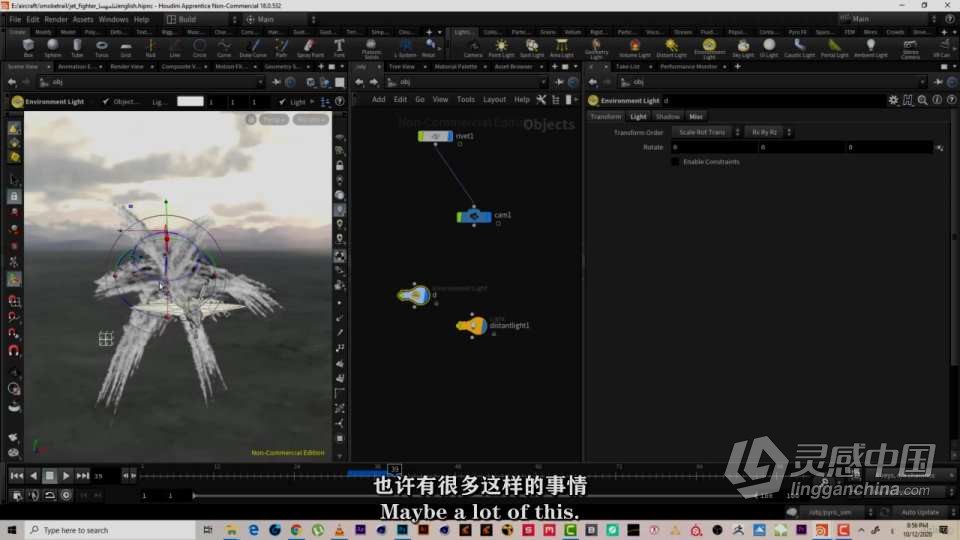Select the environment light node
The image size is (960, 540).
(x=413, y=295)
